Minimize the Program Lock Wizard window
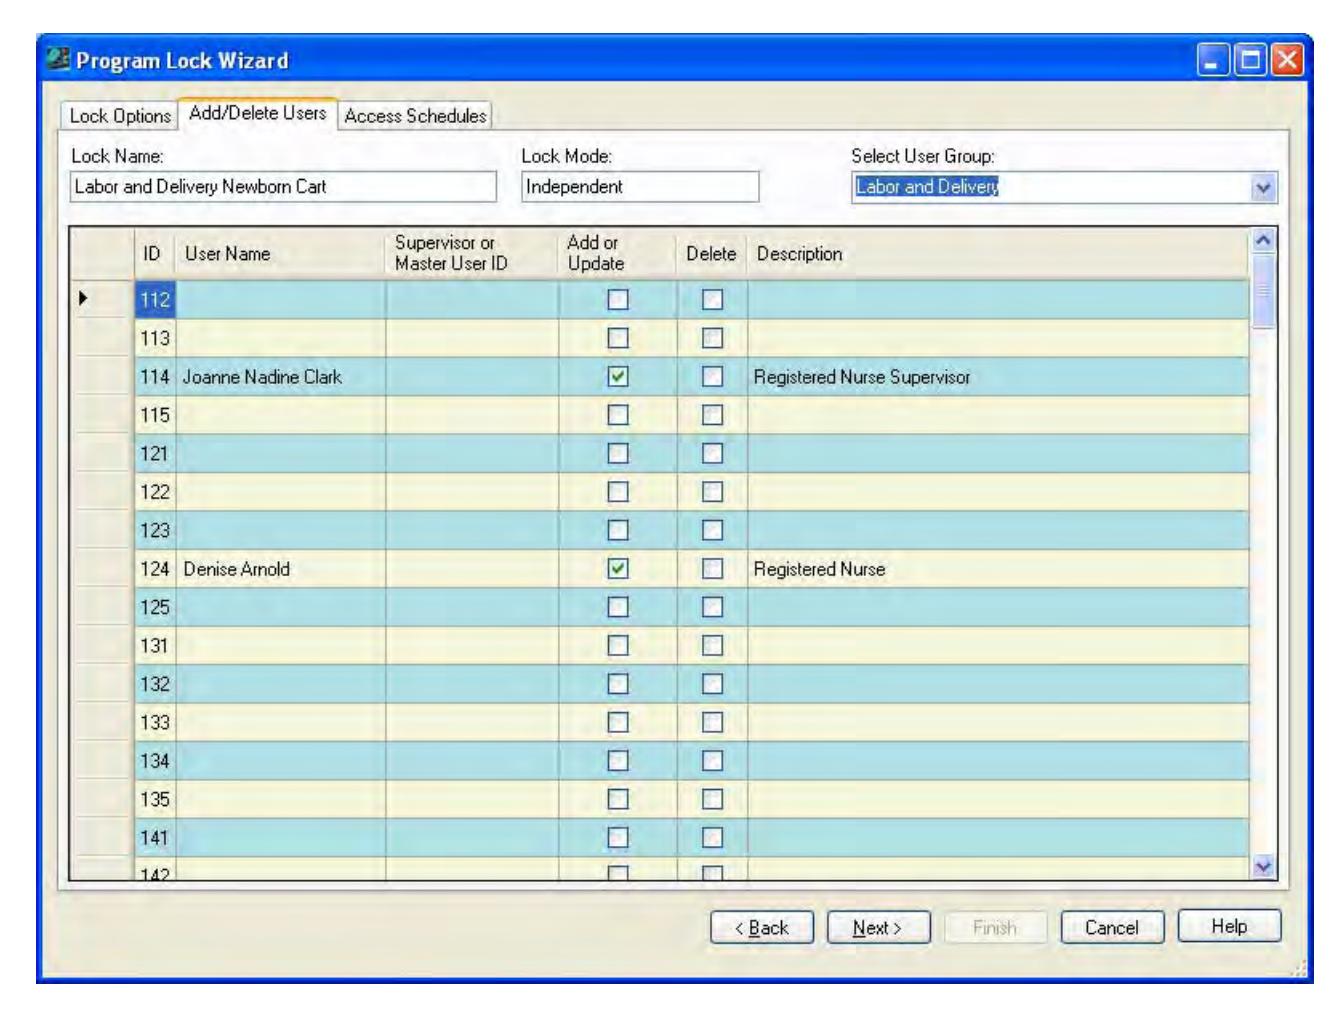The height and width of the screenshot is (1017, 1343). click(x=1213, y=61)
